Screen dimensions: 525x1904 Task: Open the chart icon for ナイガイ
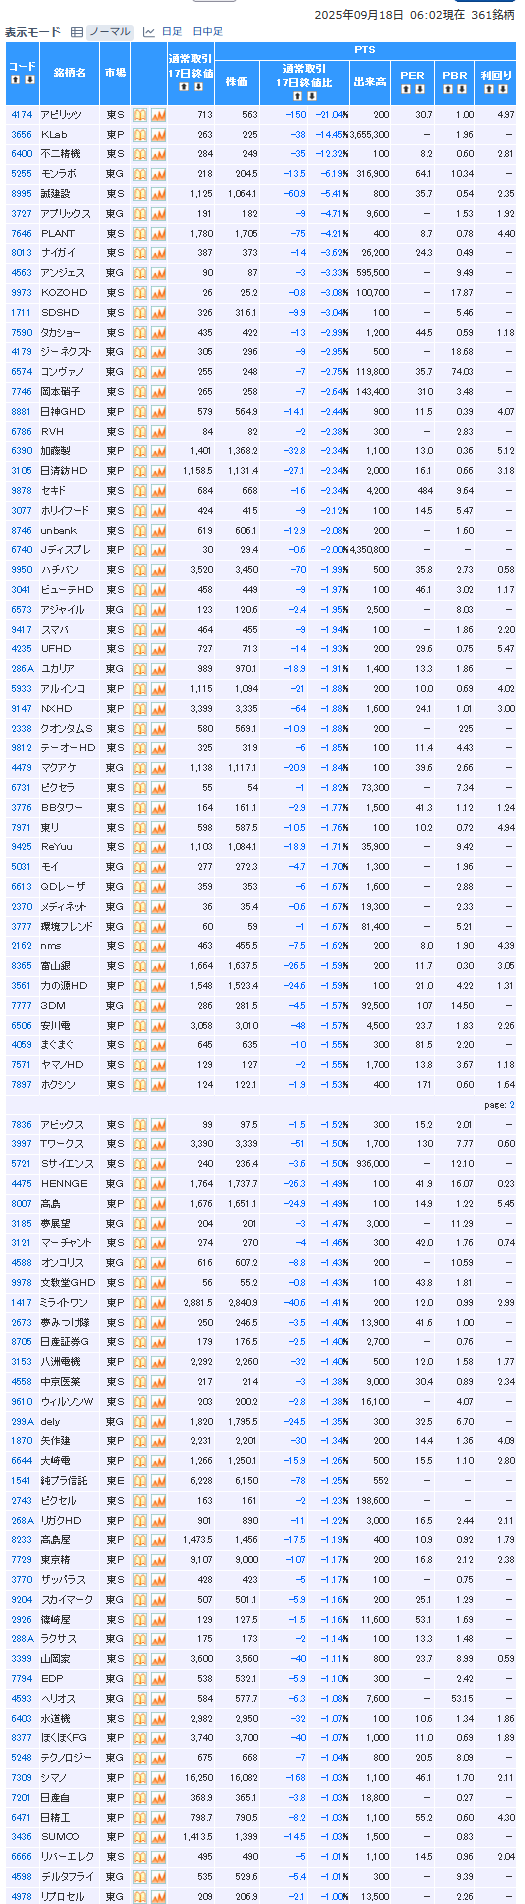click(158, 253)
